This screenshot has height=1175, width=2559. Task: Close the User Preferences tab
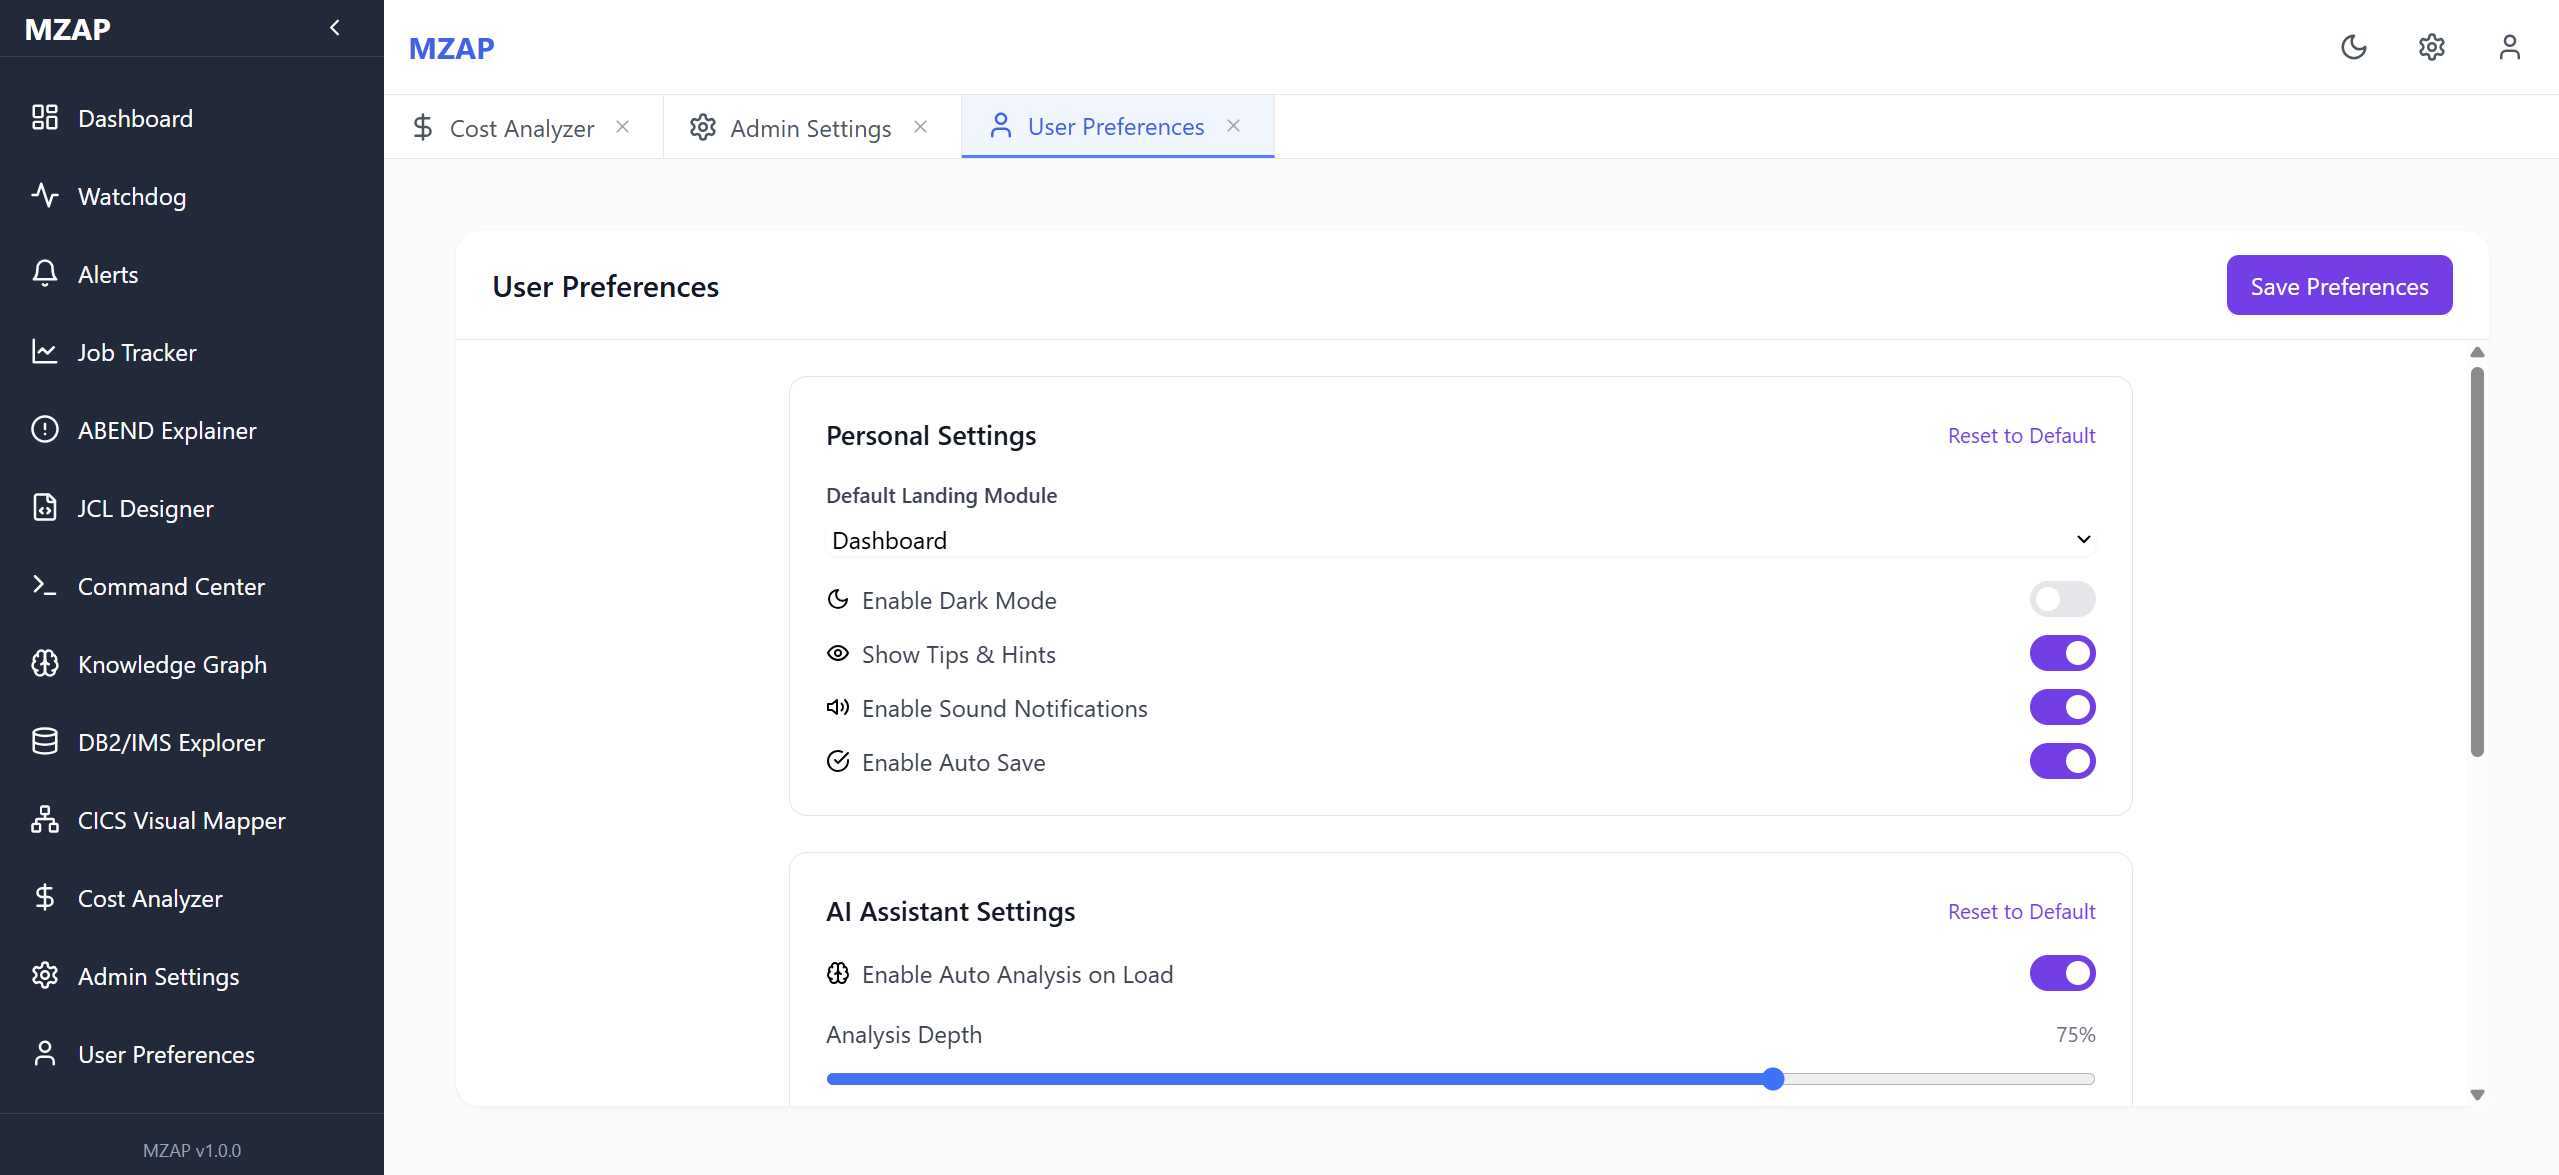1233,126
